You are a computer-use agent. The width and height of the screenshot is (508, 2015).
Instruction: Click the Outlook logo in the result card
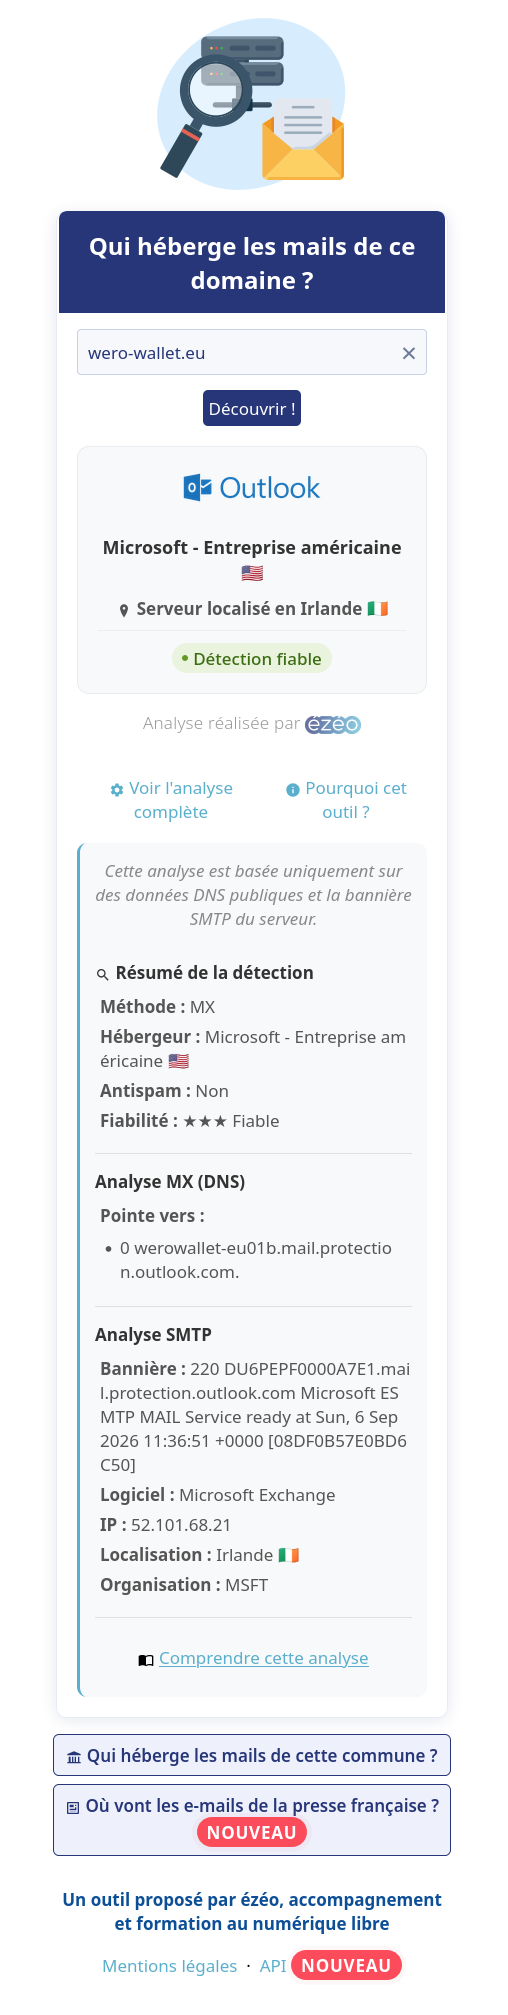[252, 488]
